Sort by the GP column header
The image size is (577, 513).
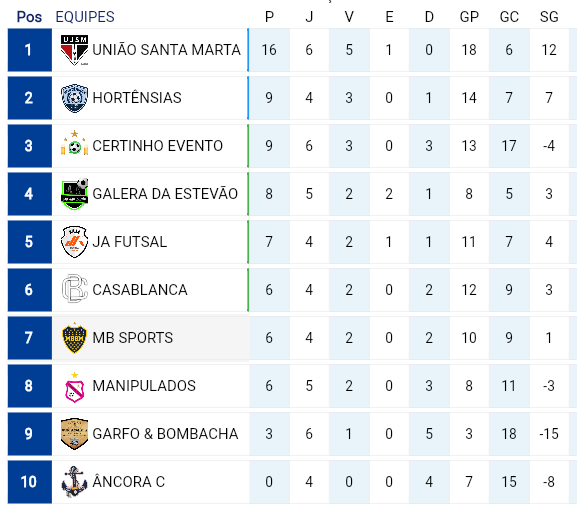(x=469, y=17)
